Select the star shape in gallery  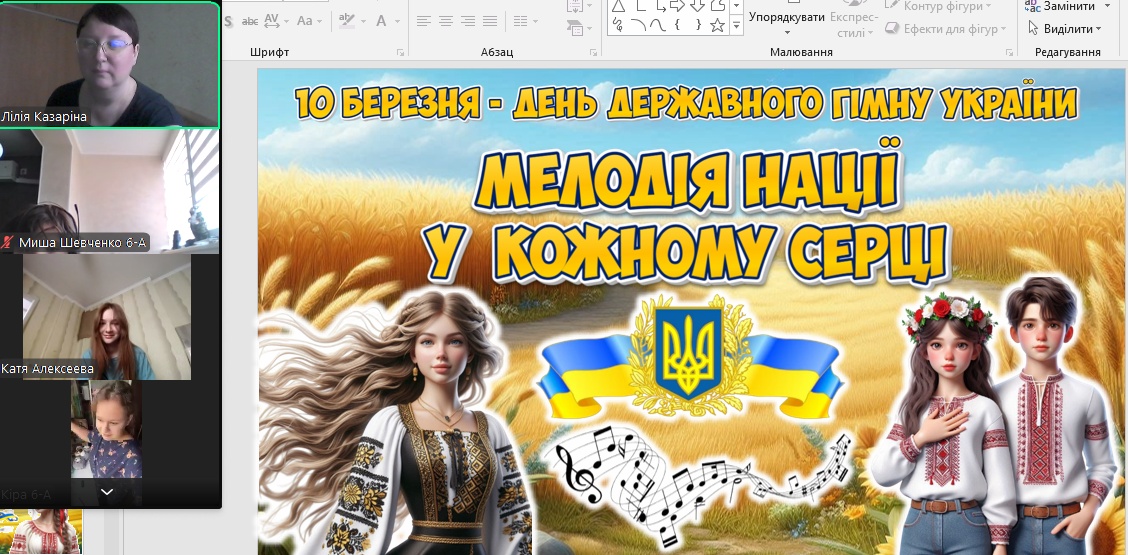[717, 26]
